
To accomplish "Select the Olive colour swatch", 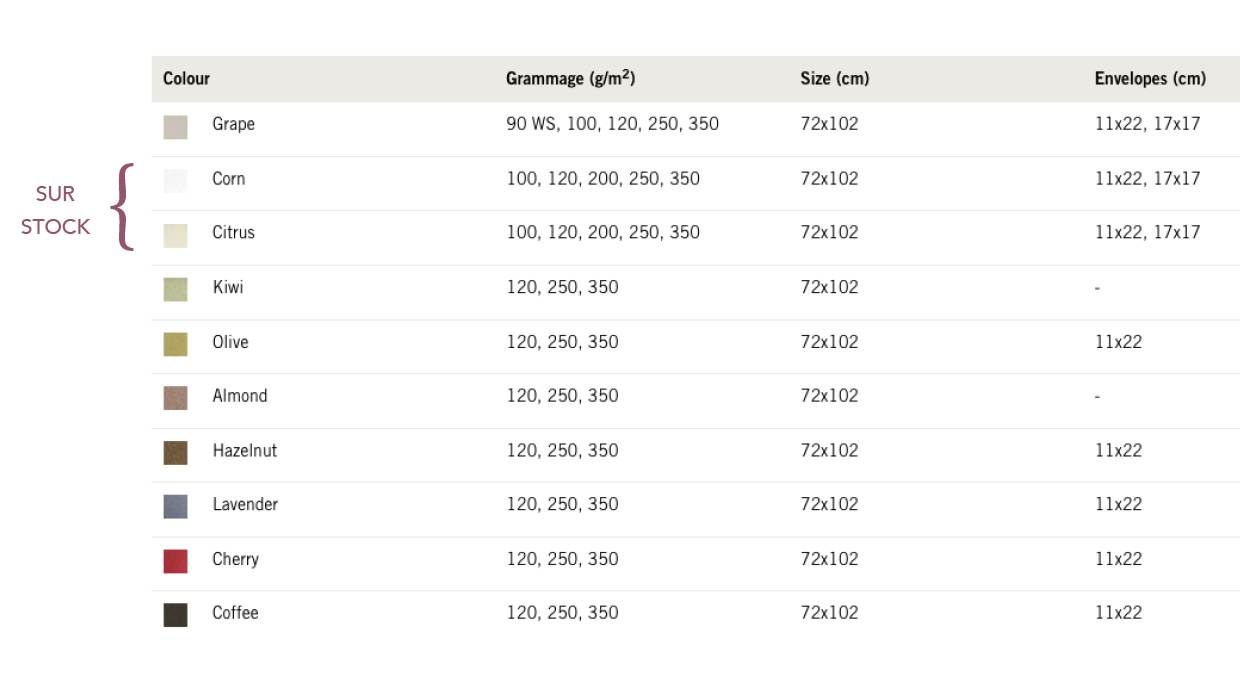I will pyautogui.click(x=175, y=344).
